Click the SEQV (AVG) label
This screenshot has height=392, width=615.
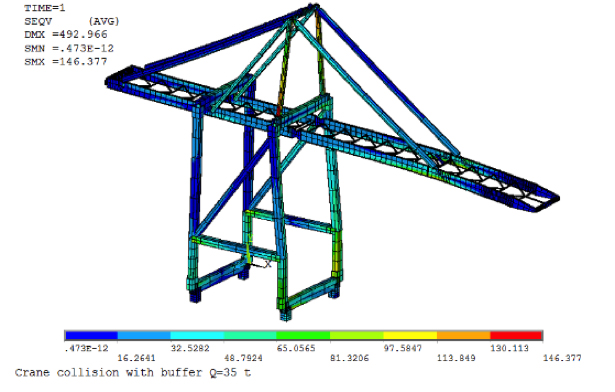point(71,21)
